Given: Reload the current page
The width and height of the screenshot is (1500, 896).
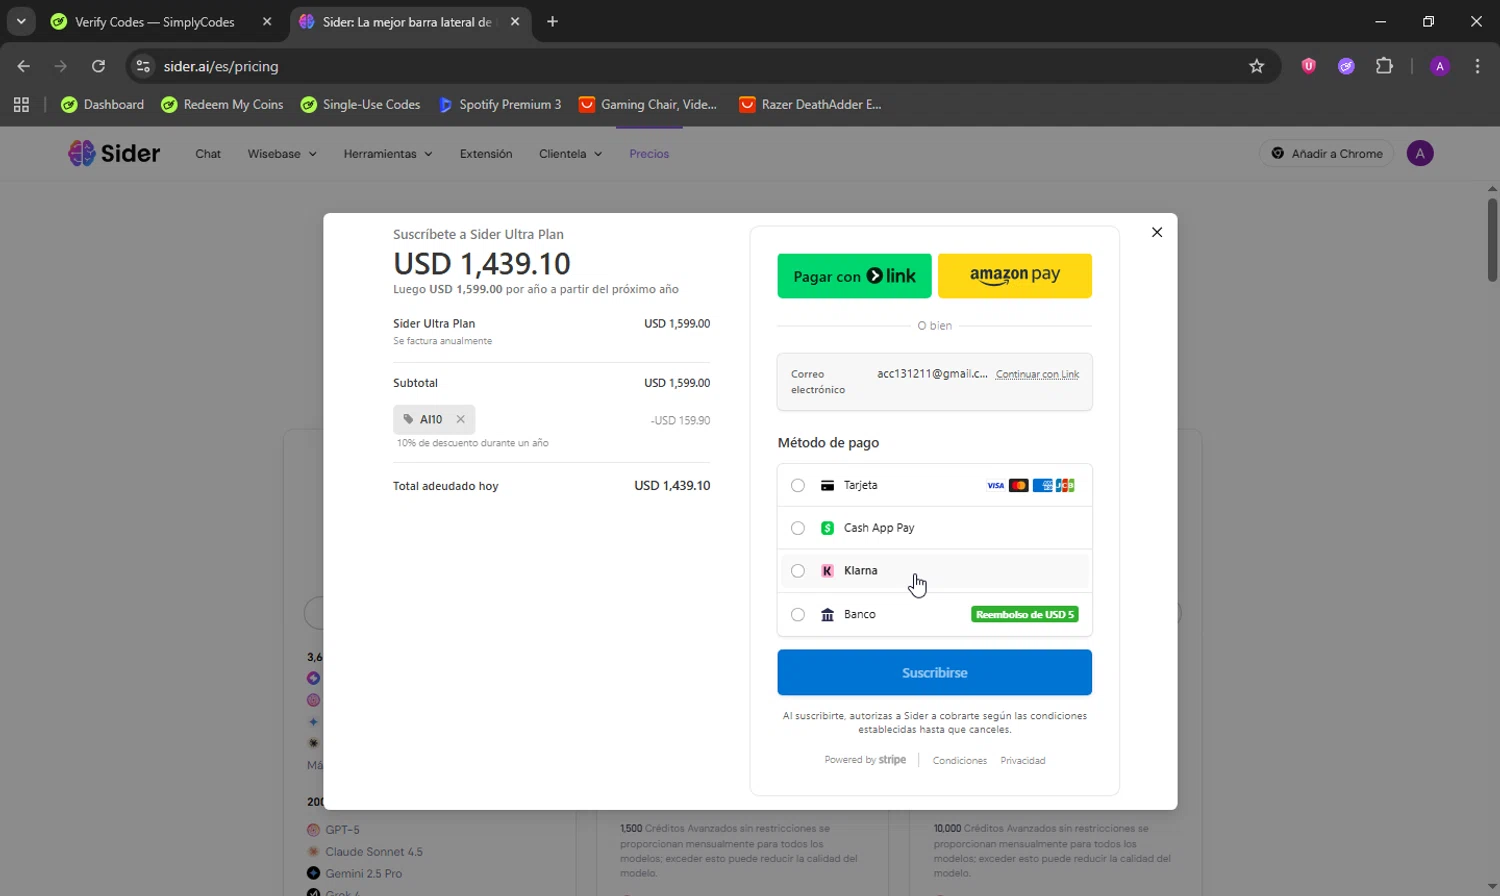Looking at the screenshot, I should coord(98,66).
